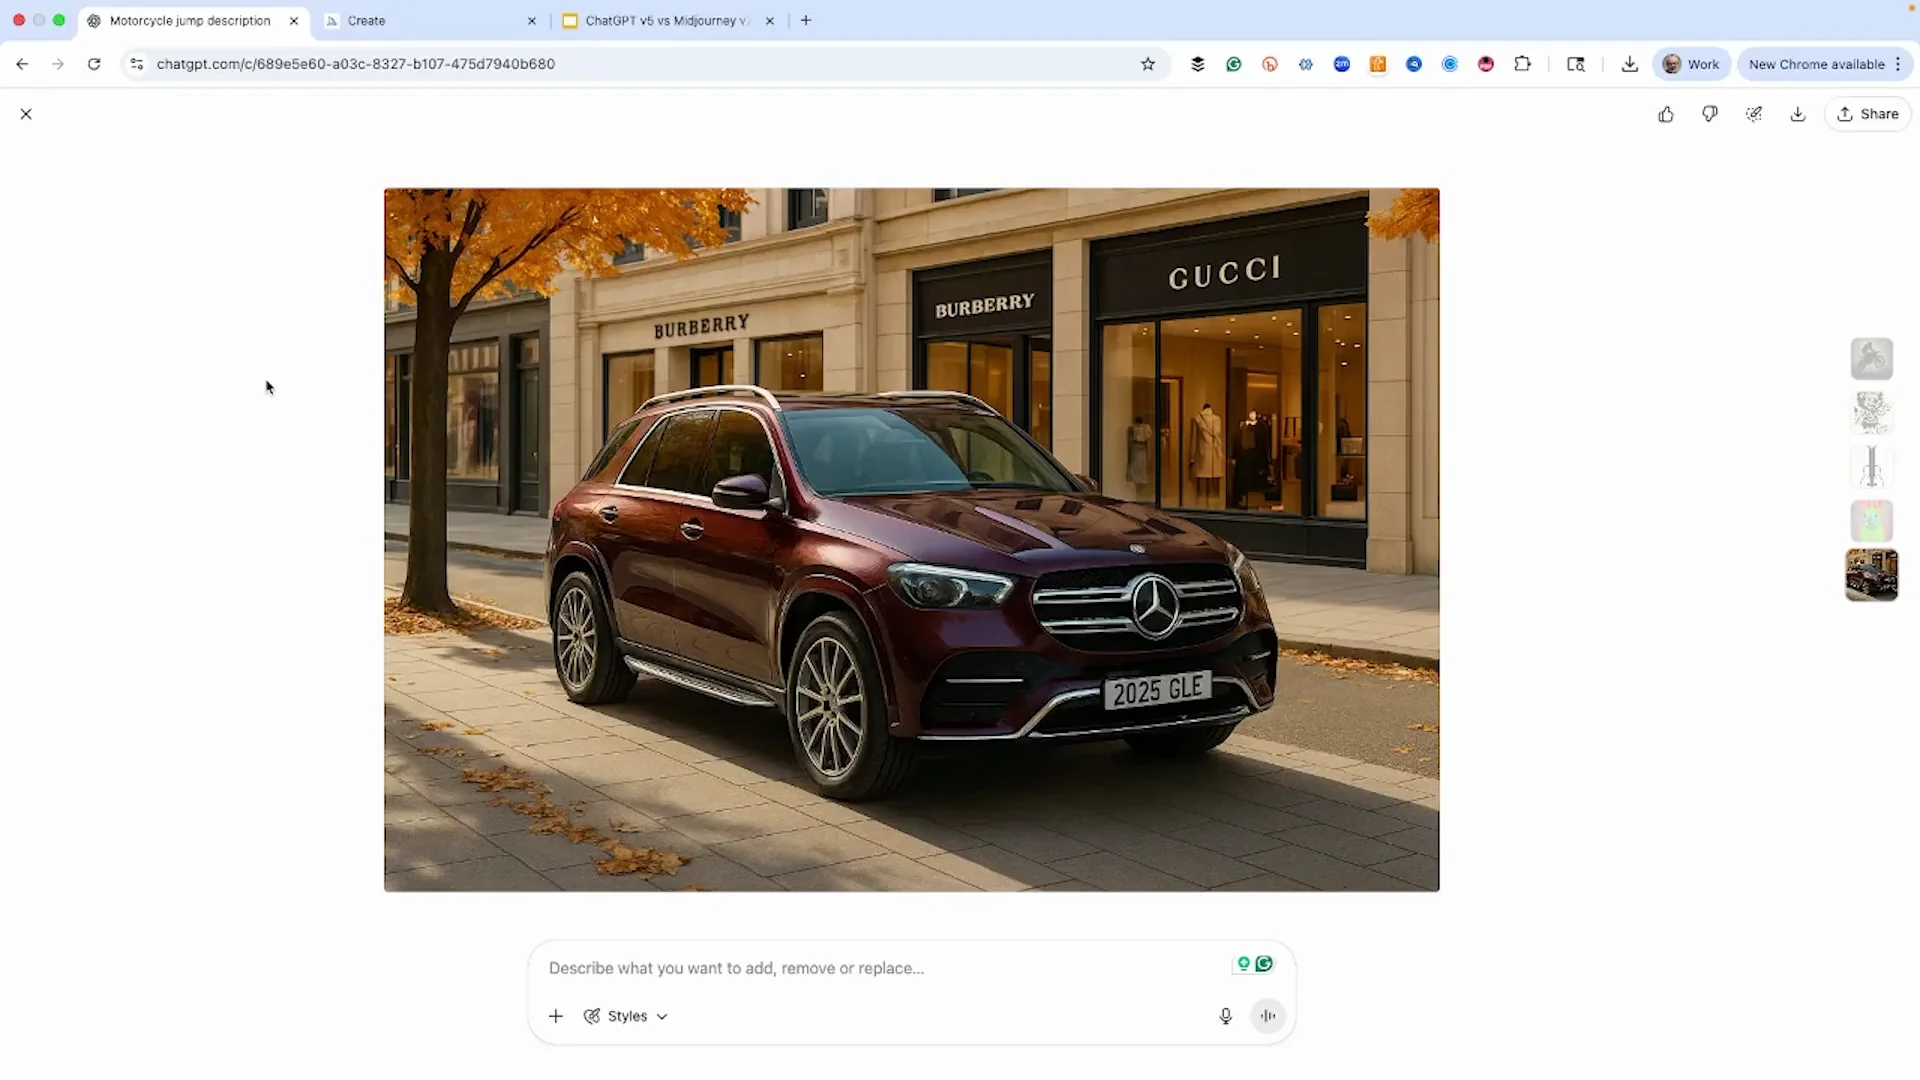This screenshot has width=1920, height=1080.
Task: Open the voice mode control
Action: (1267, 1016)
